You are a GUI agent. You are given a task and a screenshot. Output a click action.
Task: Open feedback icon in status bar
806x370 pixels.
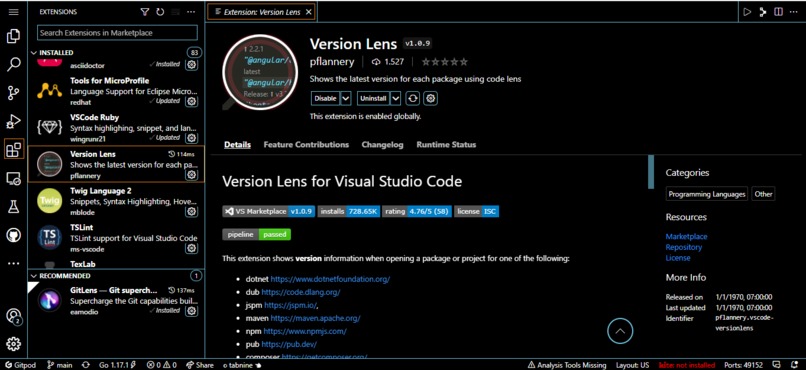click(777, 365)
